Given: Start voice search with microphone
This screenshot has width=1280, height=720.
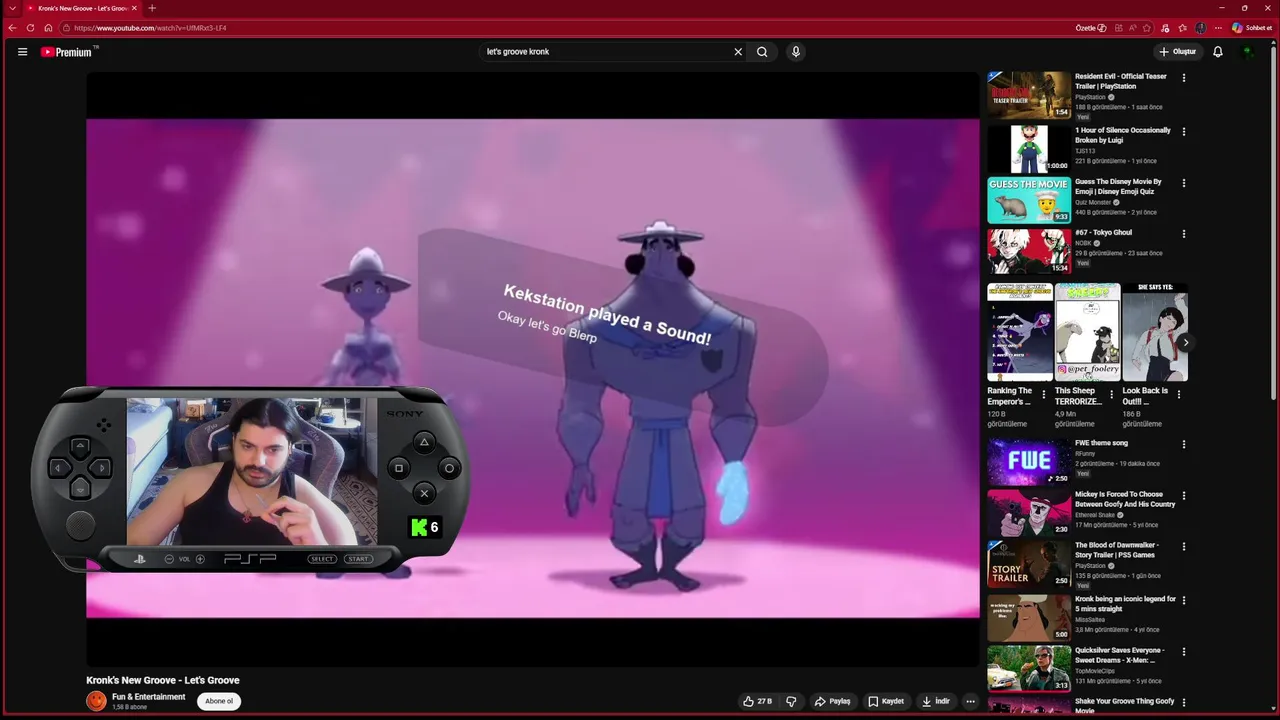Looking at the screenshot, I should (x=795, y=52).
